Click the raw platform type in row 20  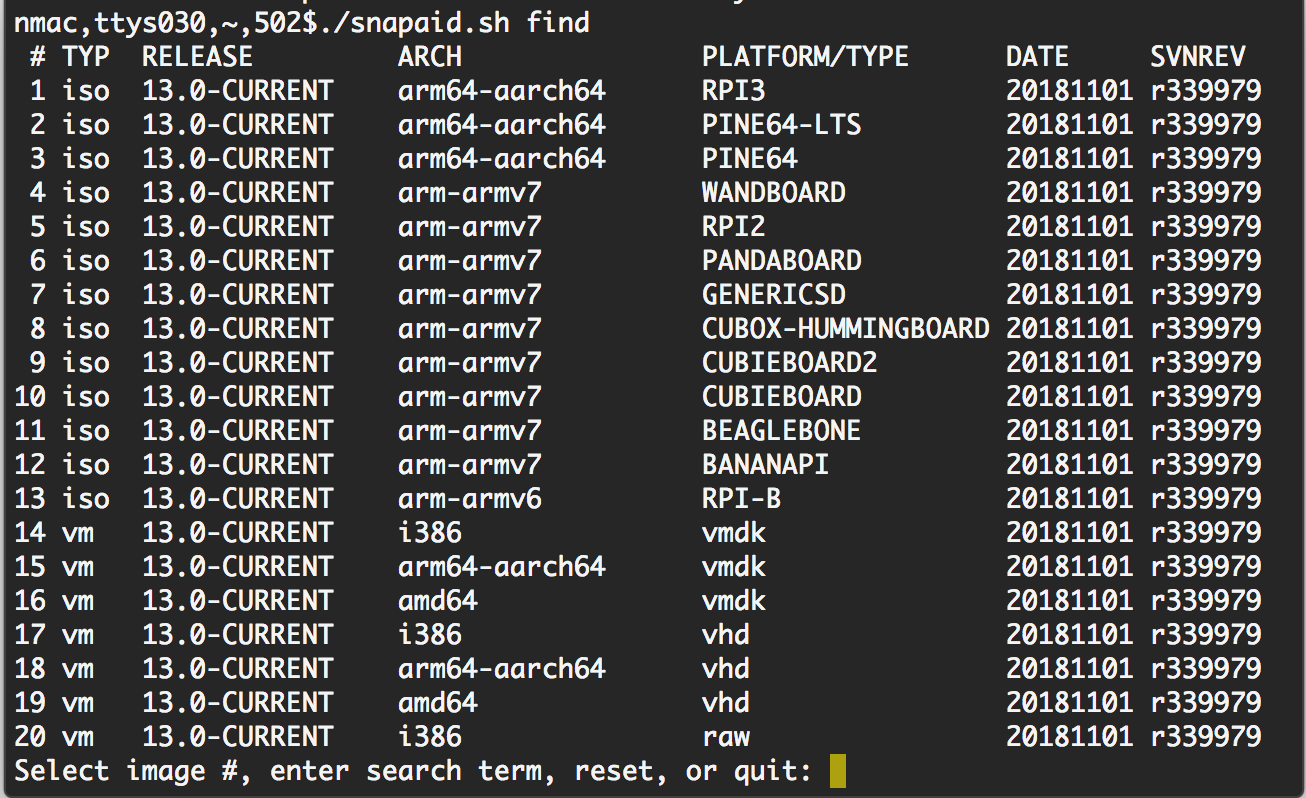pyautogui.click(x=725, y=737)
